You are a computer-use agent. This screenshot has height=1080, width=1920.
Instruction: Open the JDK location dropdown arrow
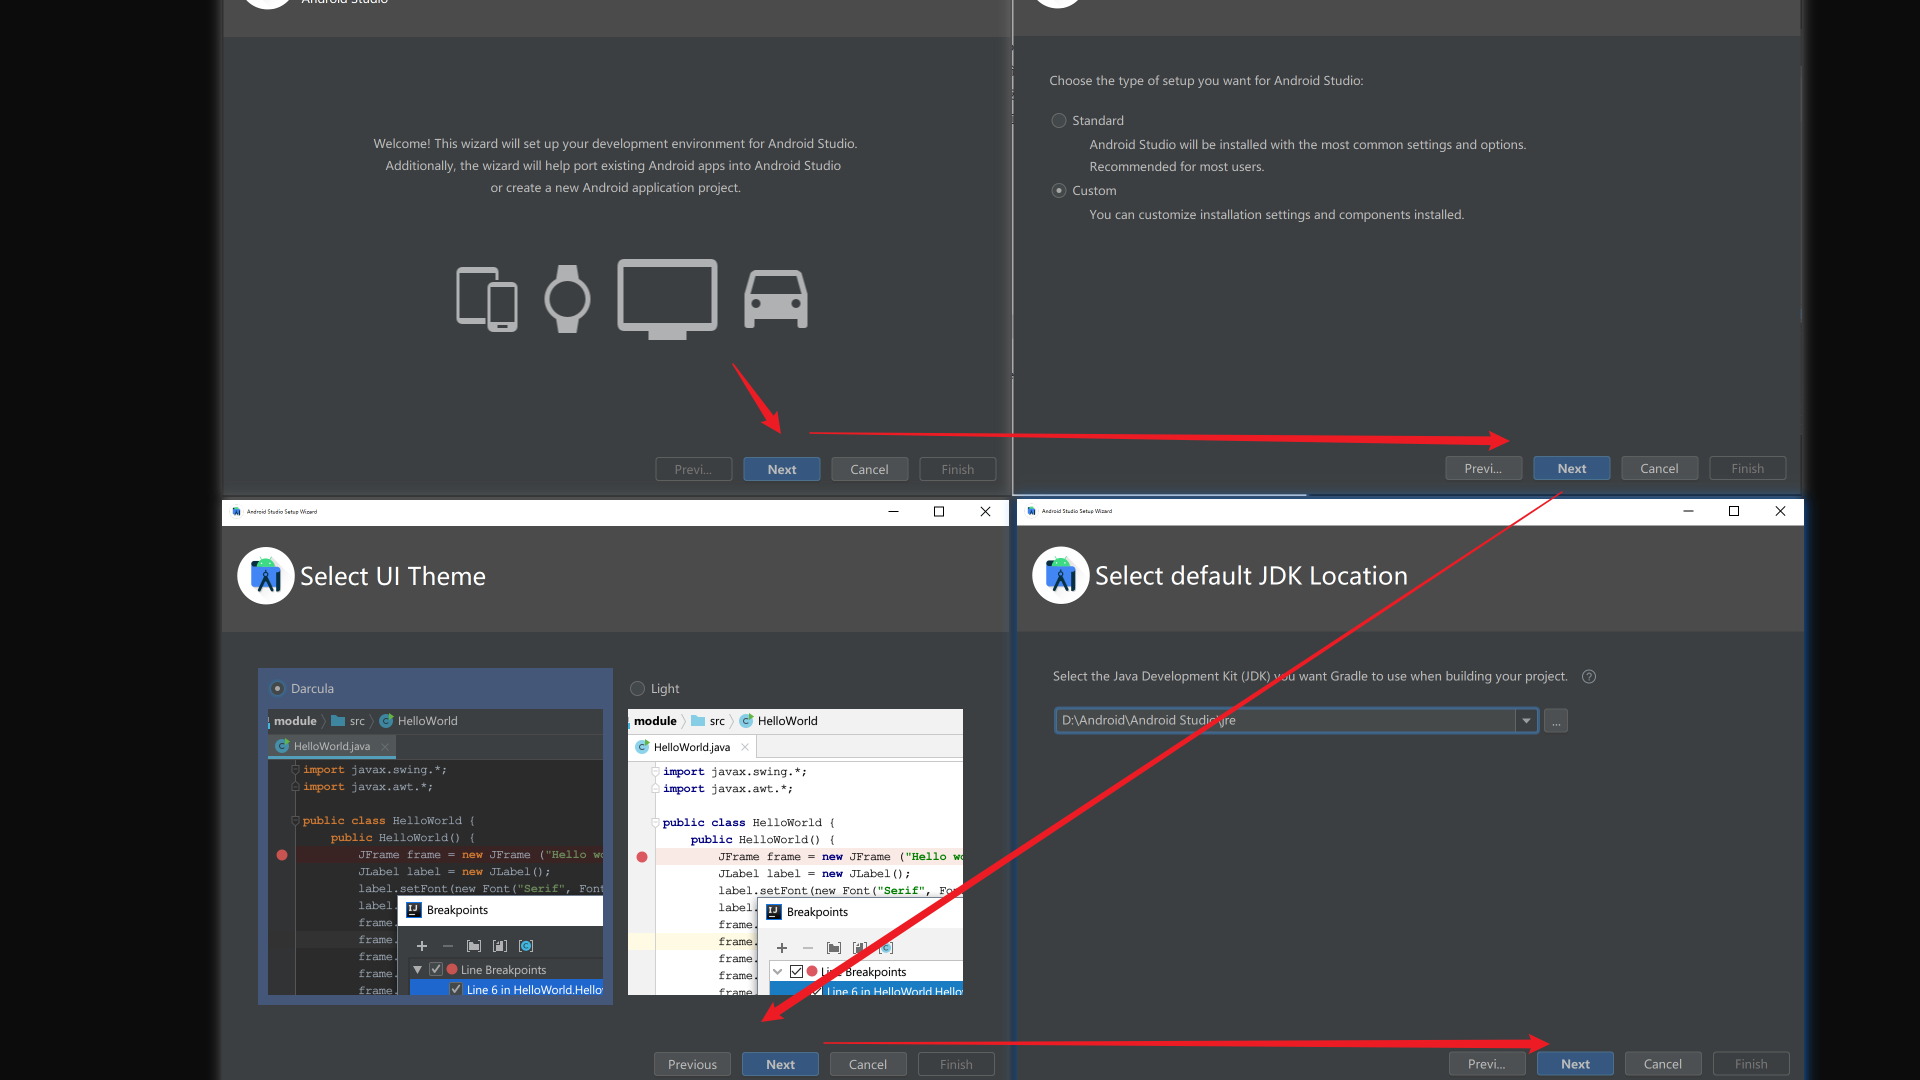(x=1526, y=721)
